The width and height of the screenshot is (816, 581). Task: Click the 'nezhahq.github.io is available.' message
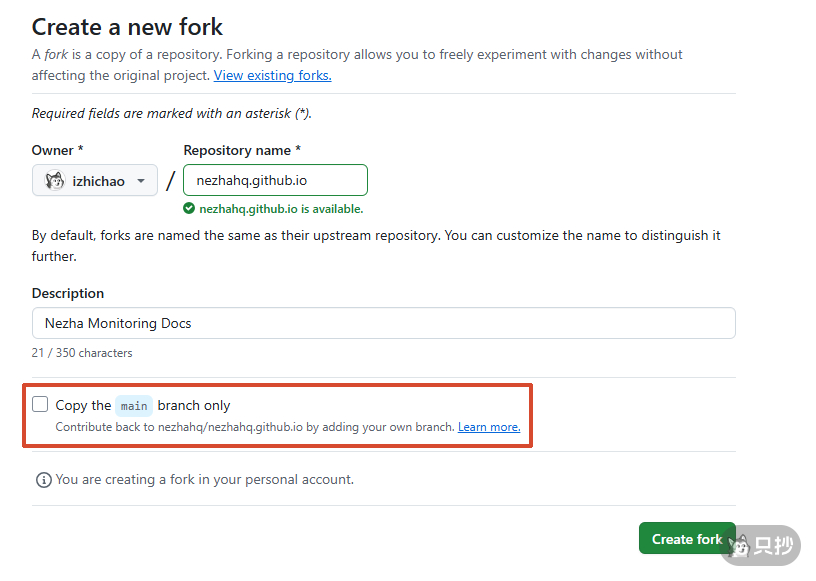pos(281,209)
